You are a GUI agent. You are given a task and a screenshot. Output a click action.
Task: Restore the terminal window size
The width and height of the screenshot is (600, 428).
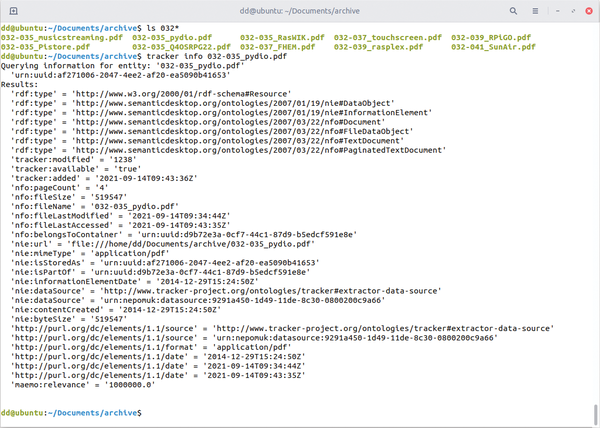573,11
